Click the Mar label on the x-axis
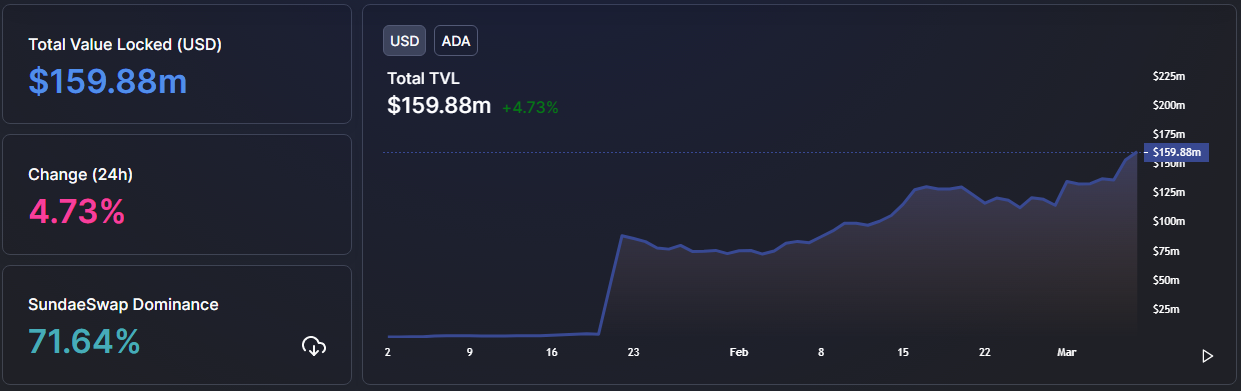Viewport: 1241px width, 391px height. point(1067,352)
